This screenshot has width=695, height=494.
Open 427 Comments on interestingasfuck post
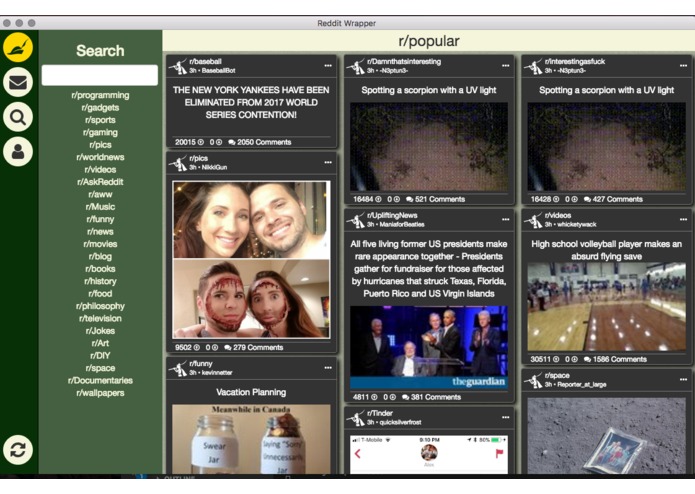pos(613,199)
